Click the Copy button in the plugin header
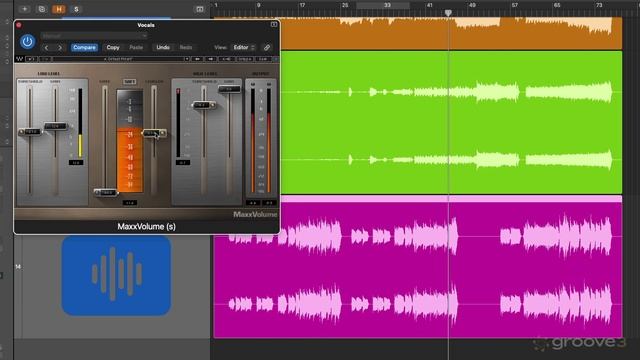This screenshot has height=360, width=640. click(113, 47)
